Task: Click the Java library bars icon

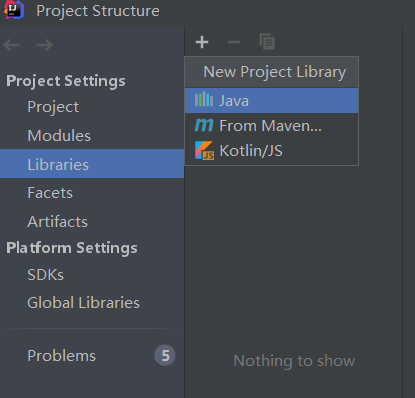Action: pyautogui.click(x=204, y=99)
